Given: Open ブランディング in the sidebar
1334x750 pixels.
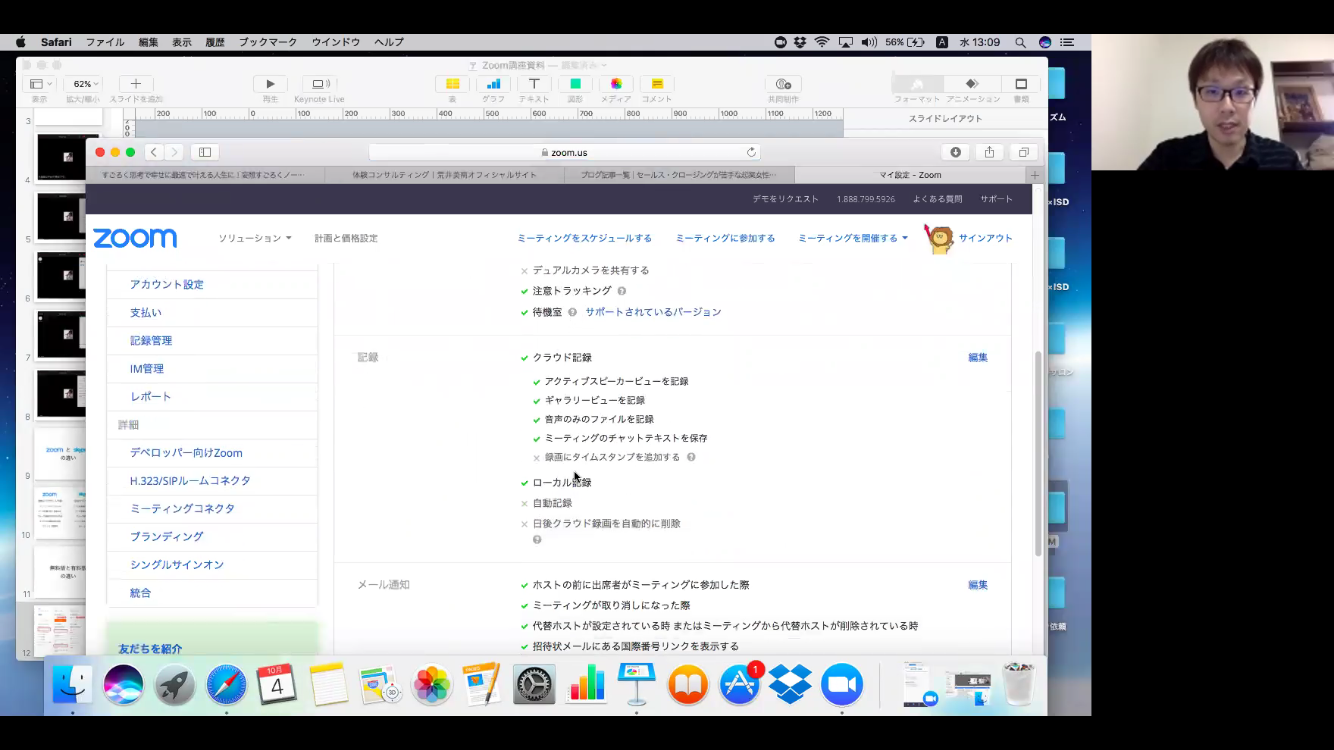Looking at the screenshot, I should pos(167,537).
